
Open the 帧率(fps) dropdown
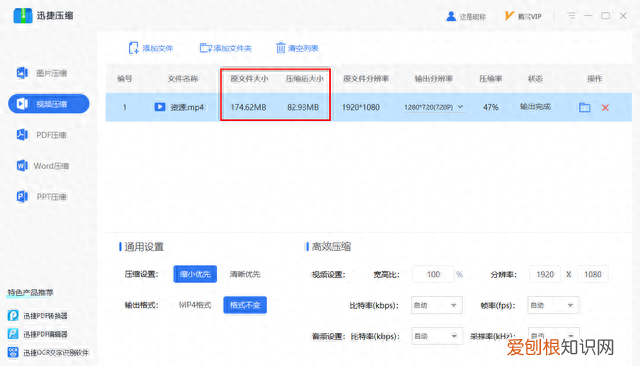click(x=553, y=305)
